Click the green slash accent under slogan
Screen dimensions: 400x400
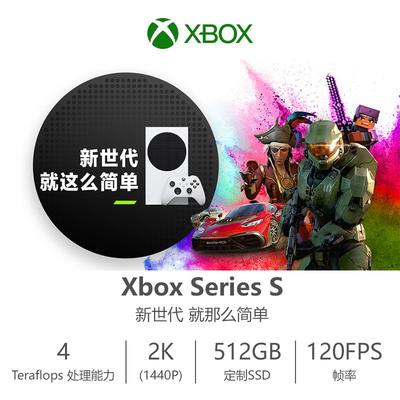(125, 202)
